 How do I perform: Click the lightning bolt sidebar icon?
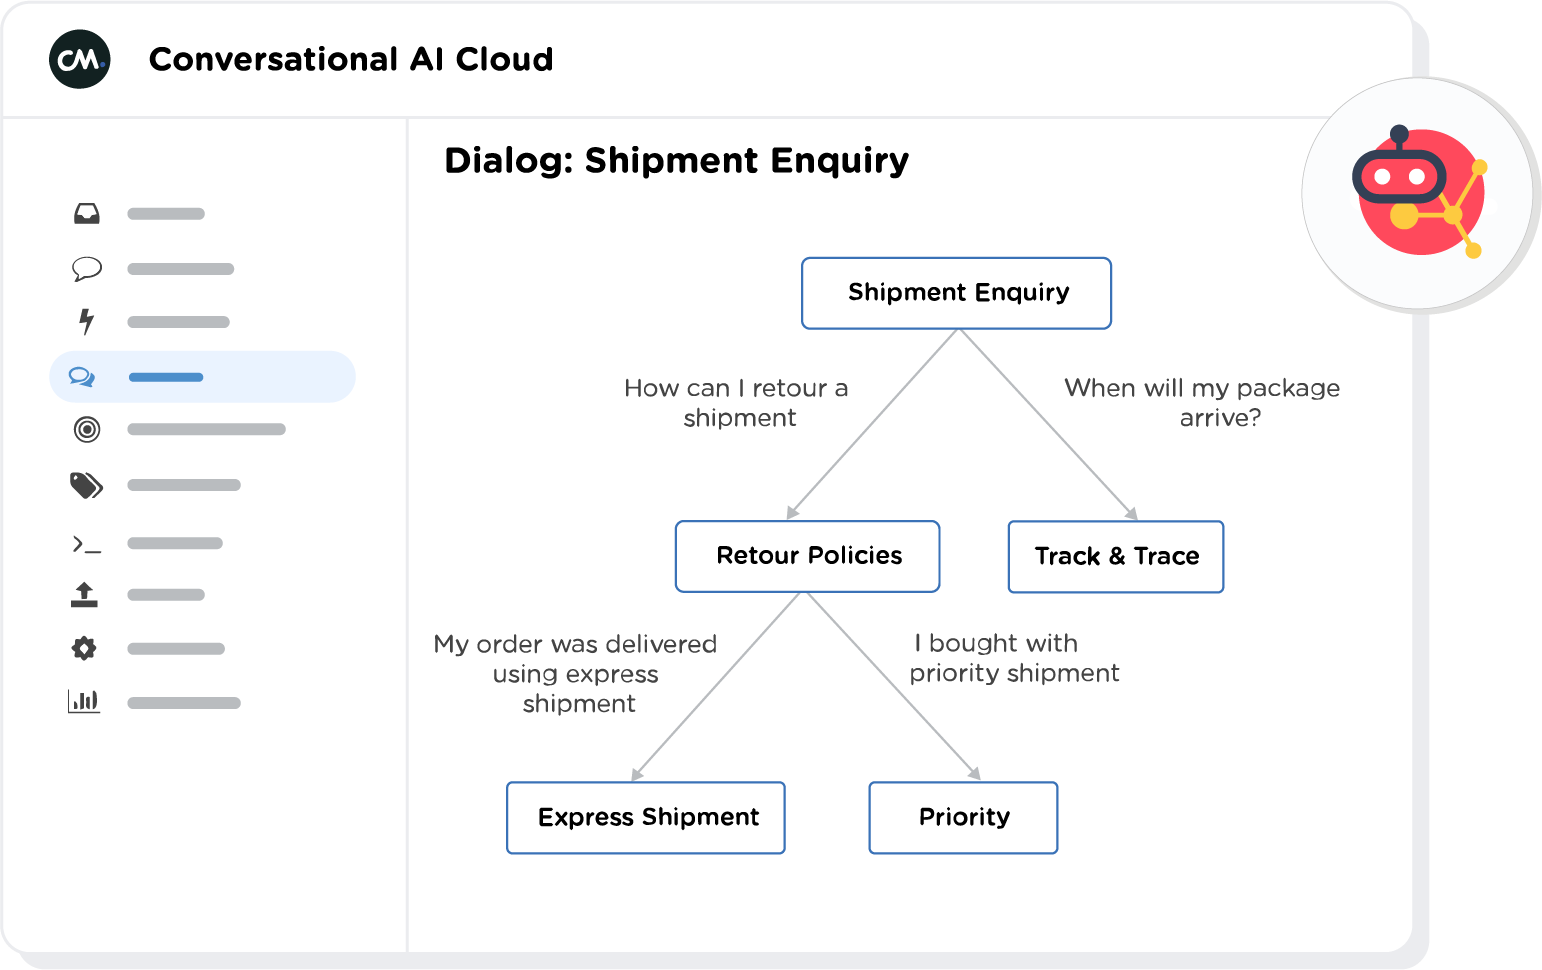click(87, 321)
